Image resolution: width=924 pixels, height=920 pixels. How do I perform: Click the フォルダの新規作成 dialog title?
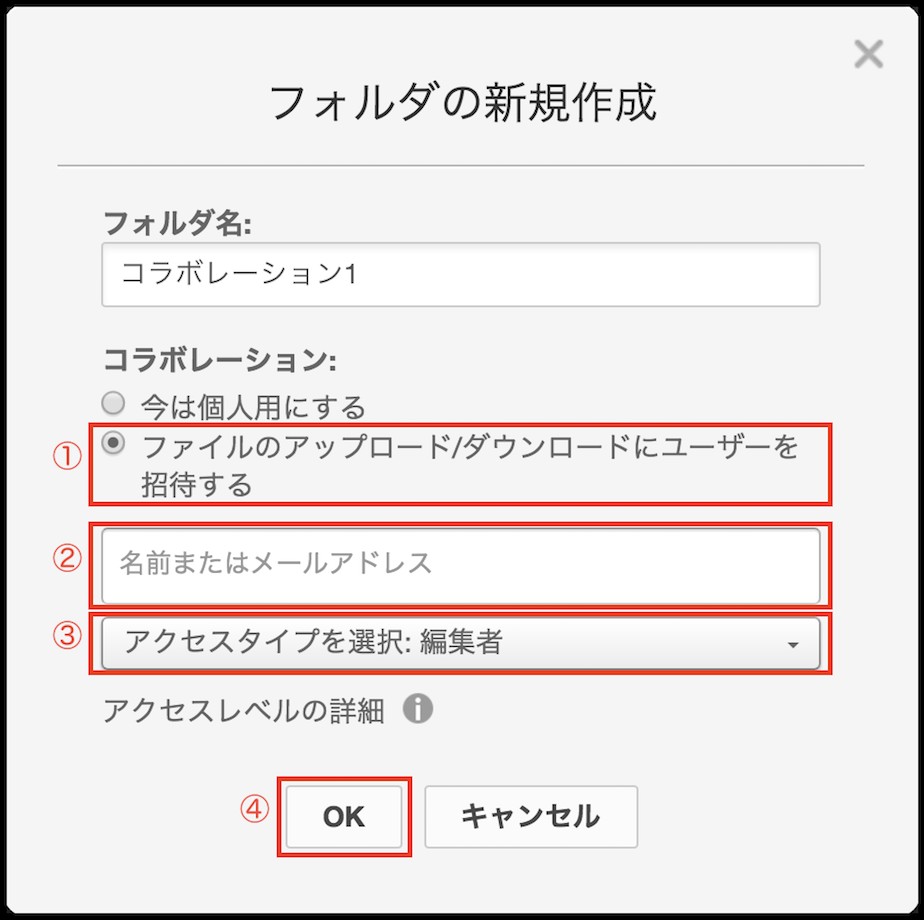coord(463,103)
